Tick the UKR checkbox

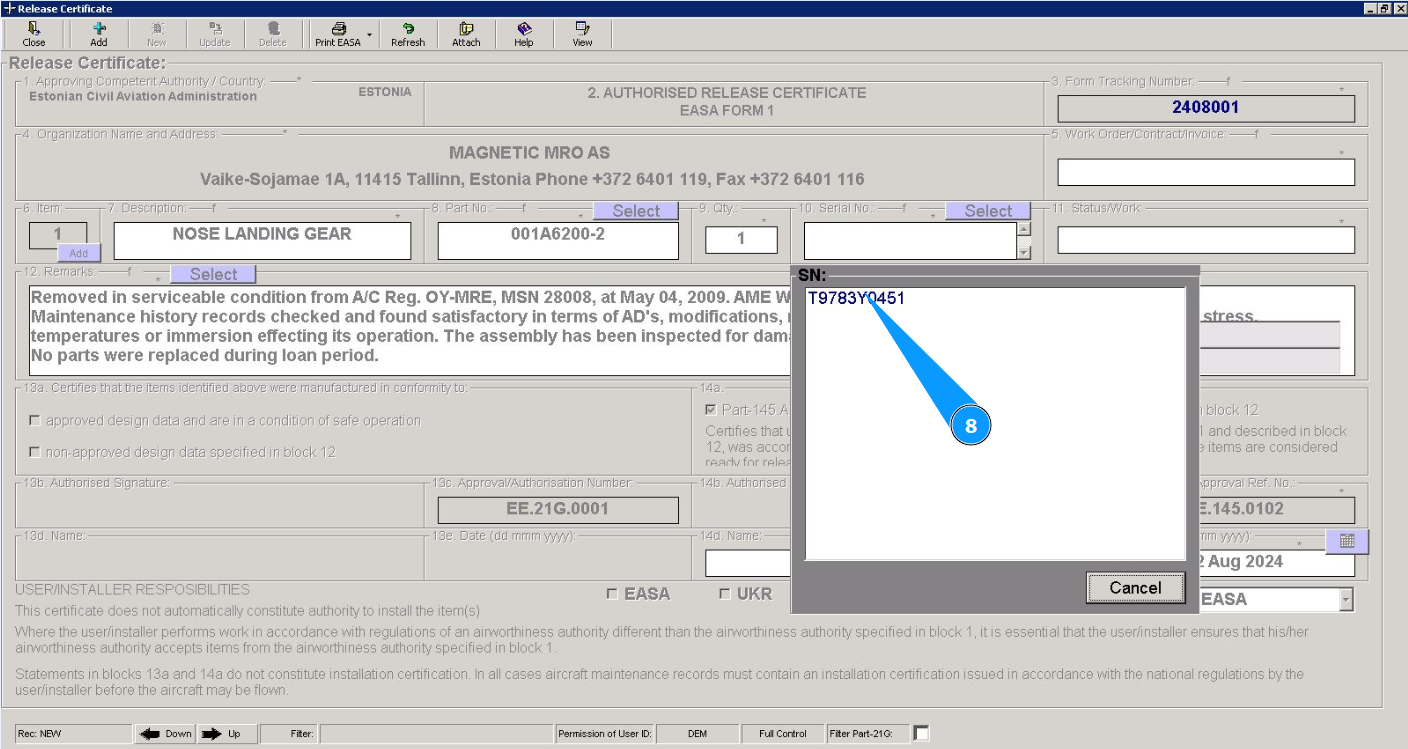(x=725, y=594)
